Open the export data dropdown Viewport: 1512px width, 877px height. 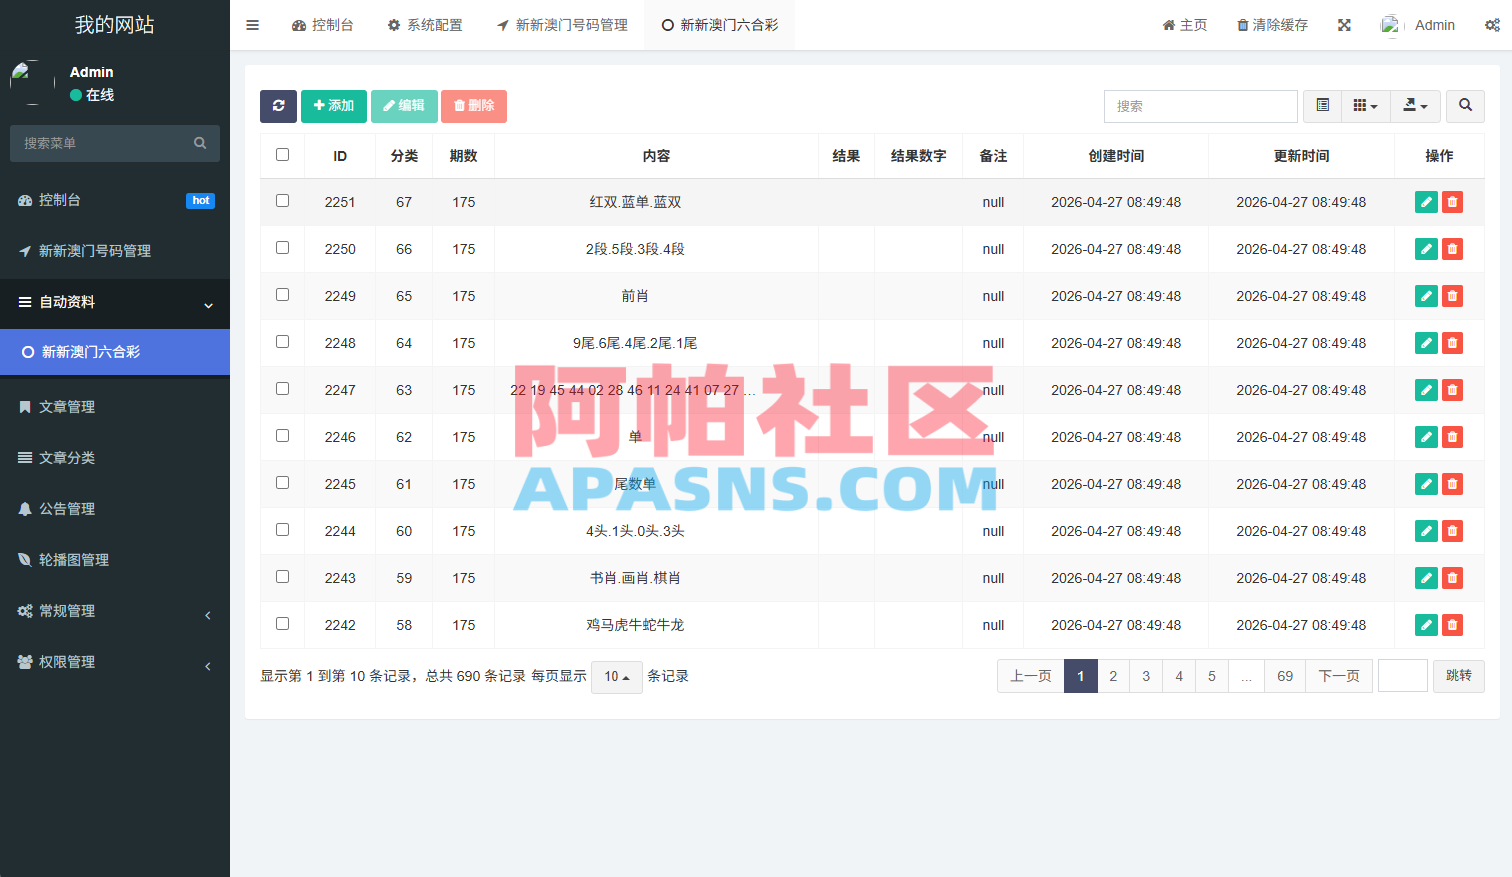point(1415,106)
